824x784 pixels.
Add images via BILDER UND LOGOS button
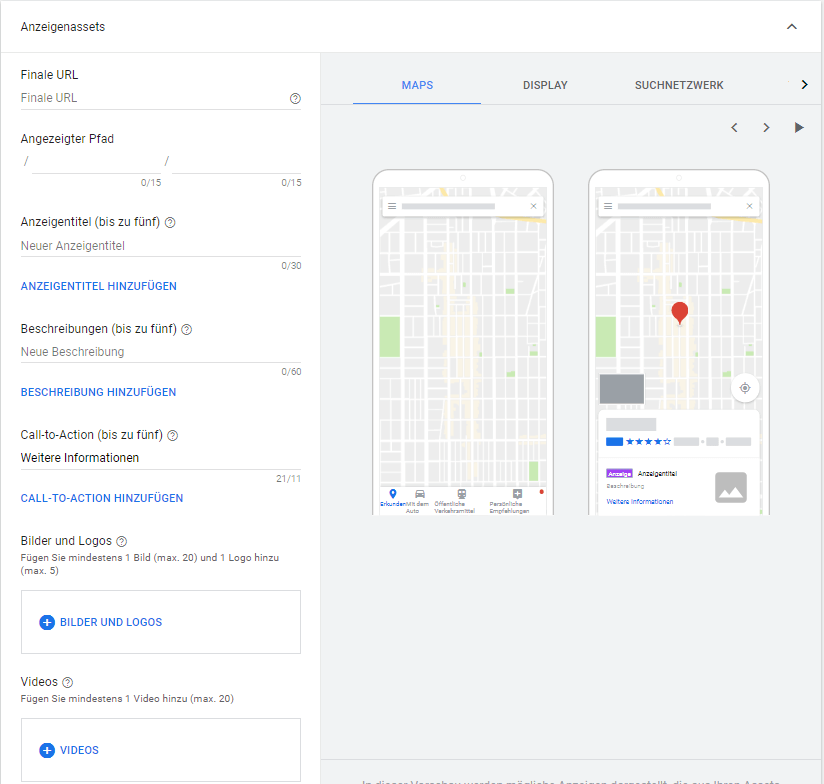click(x=101, y=622)
